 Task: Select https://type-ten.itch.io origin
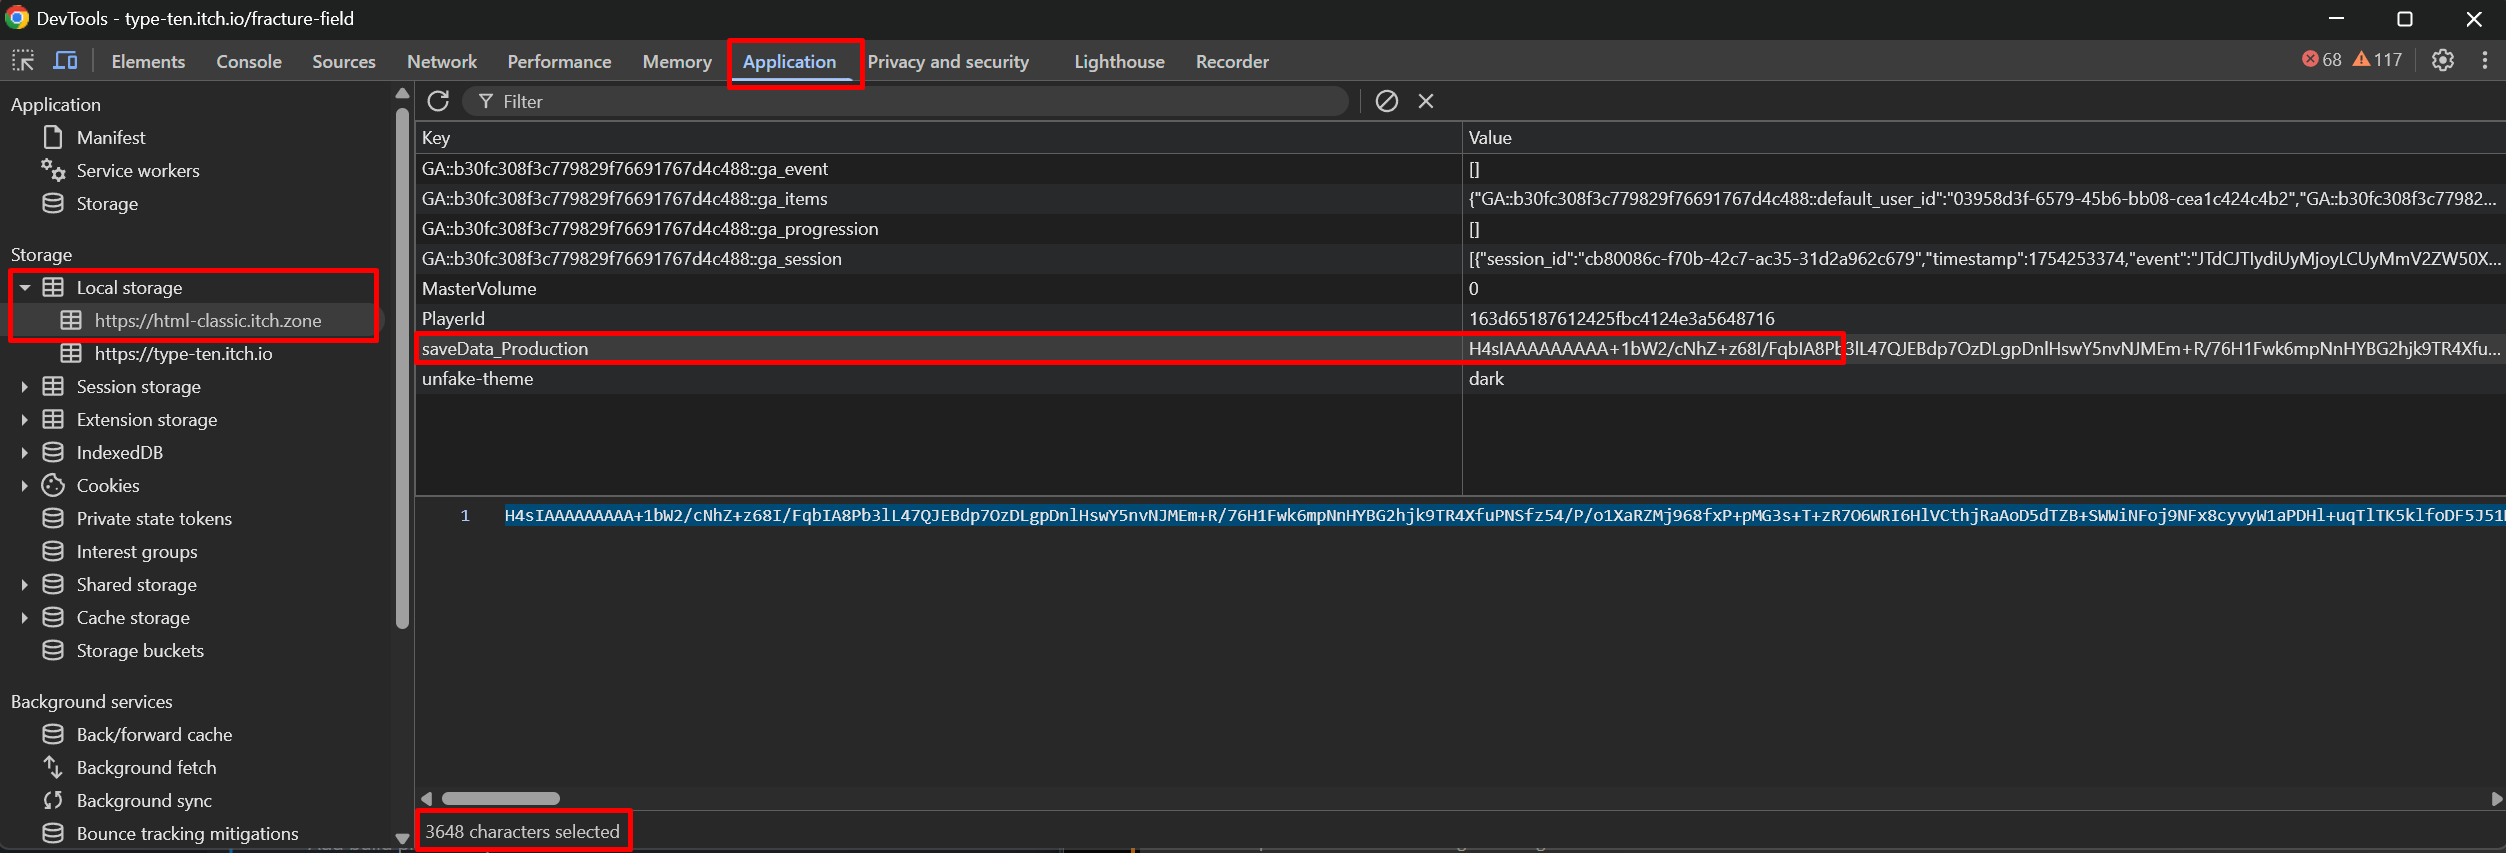coord(183,353)
